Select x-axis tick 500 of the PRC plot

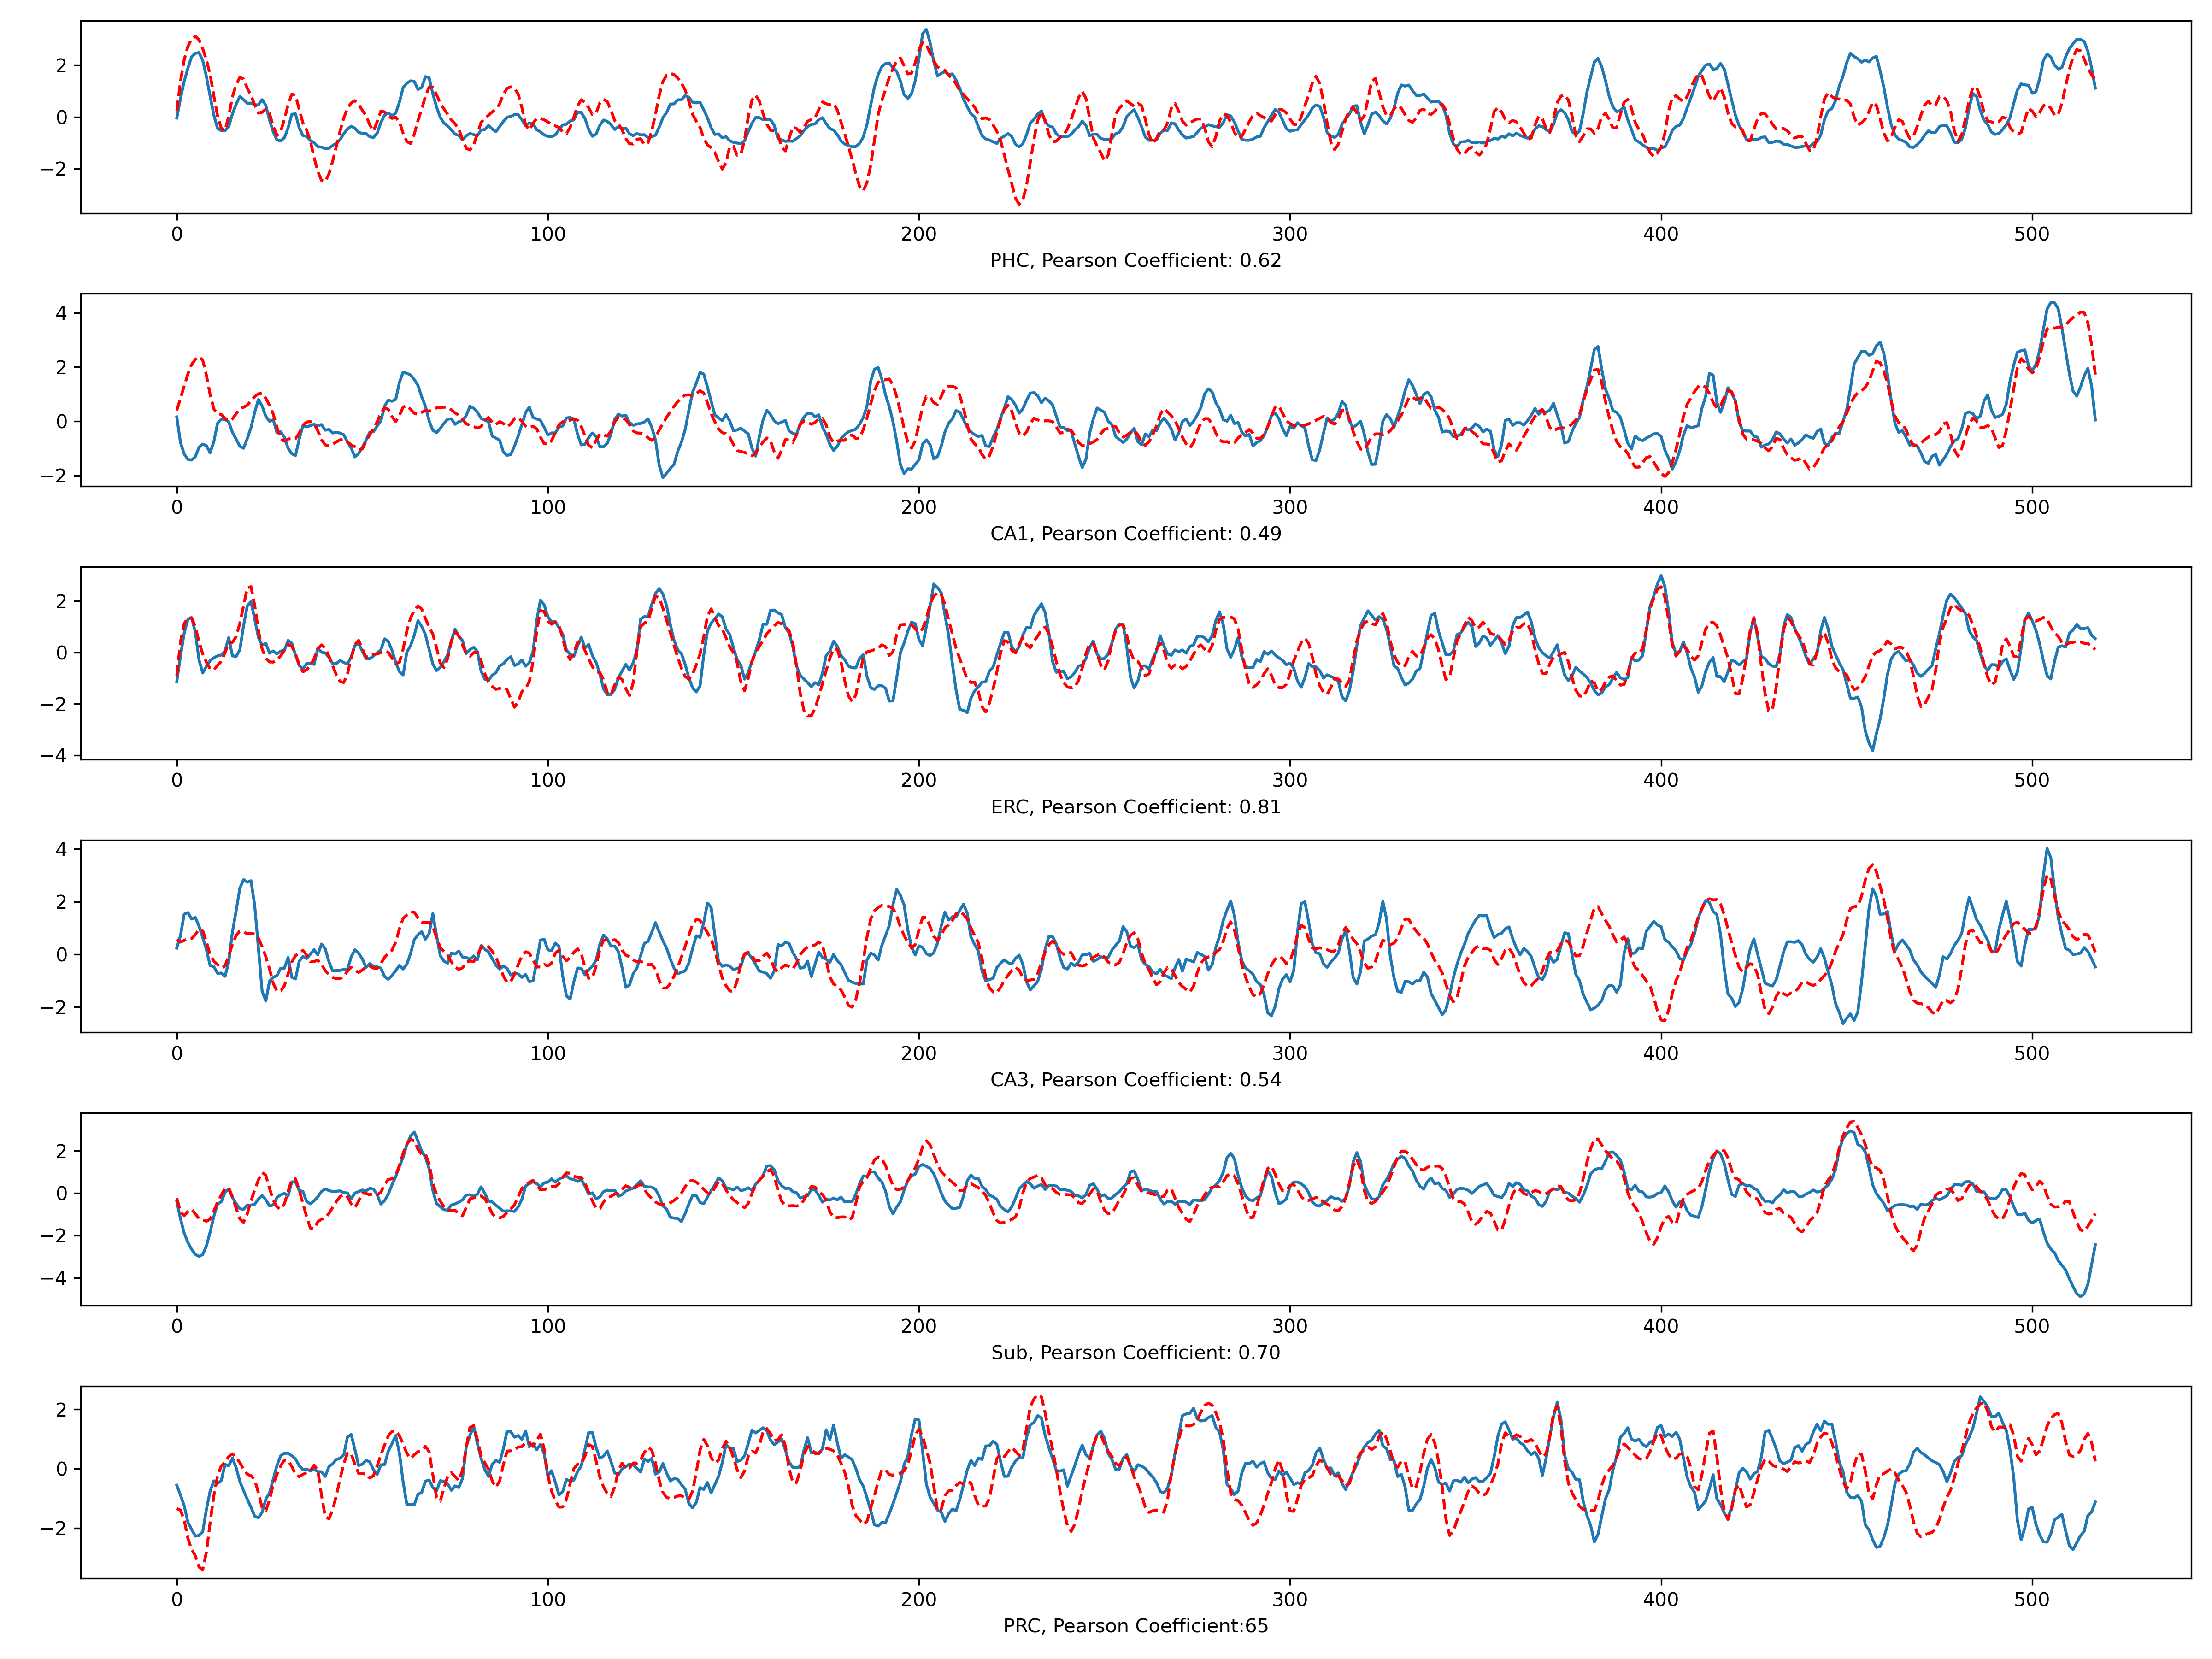(2031, 1599)
